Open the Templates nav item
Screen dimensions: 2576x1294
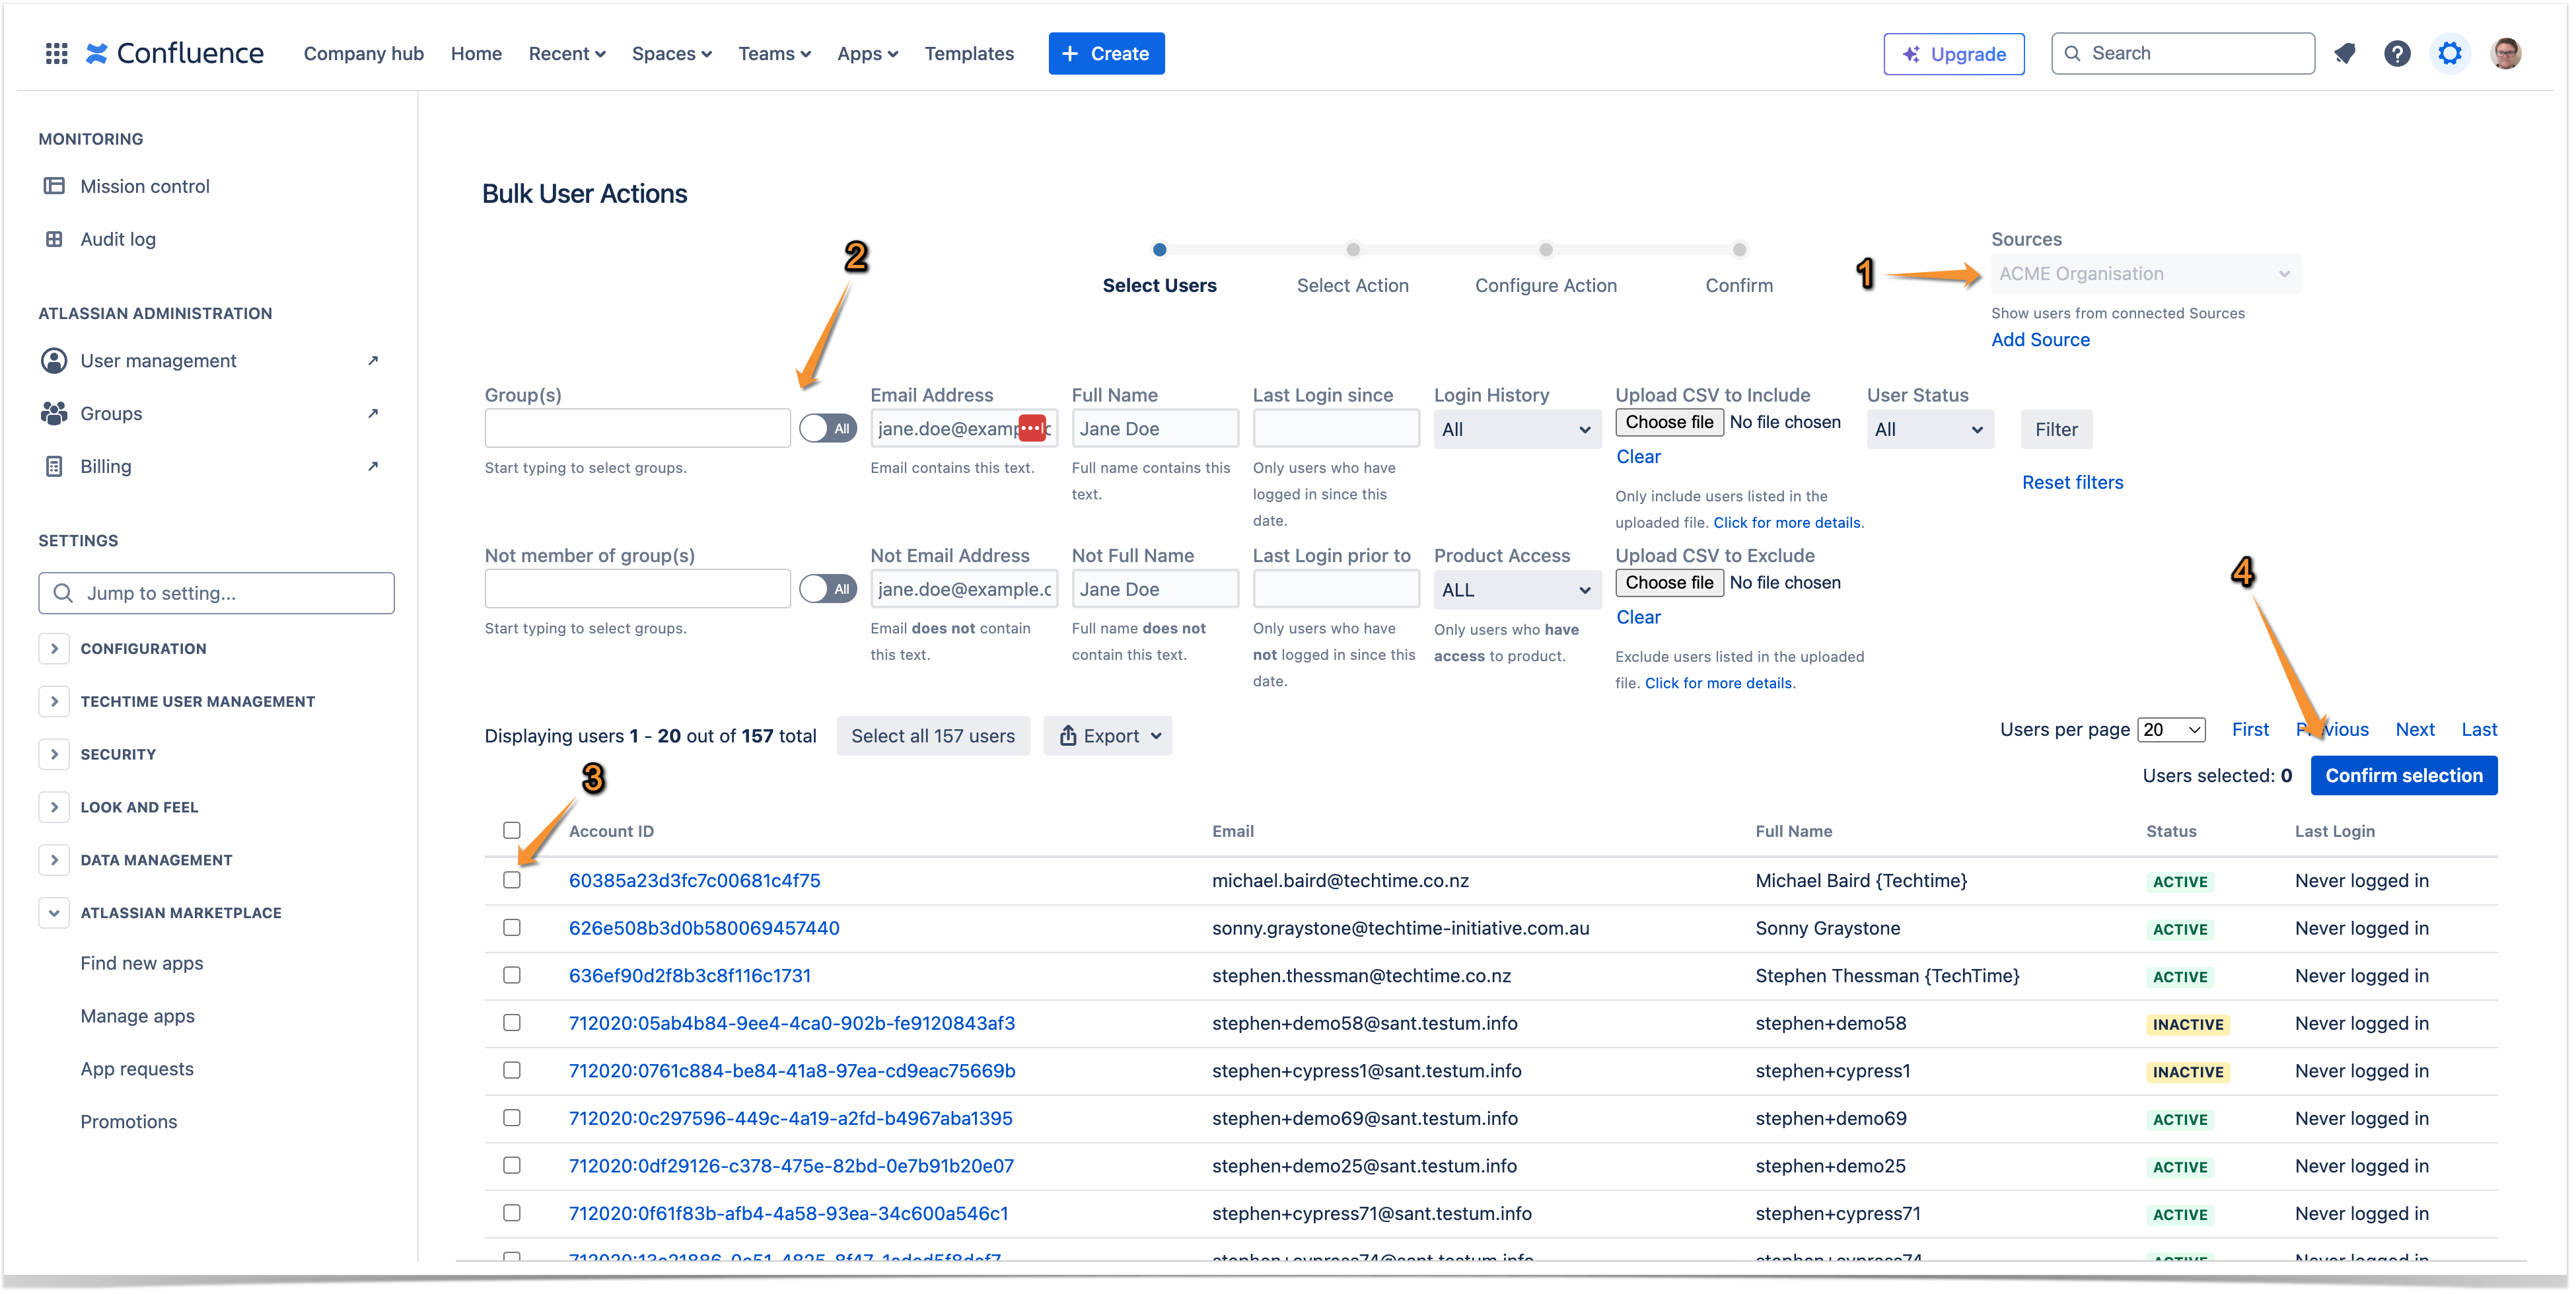pos(969,54)
